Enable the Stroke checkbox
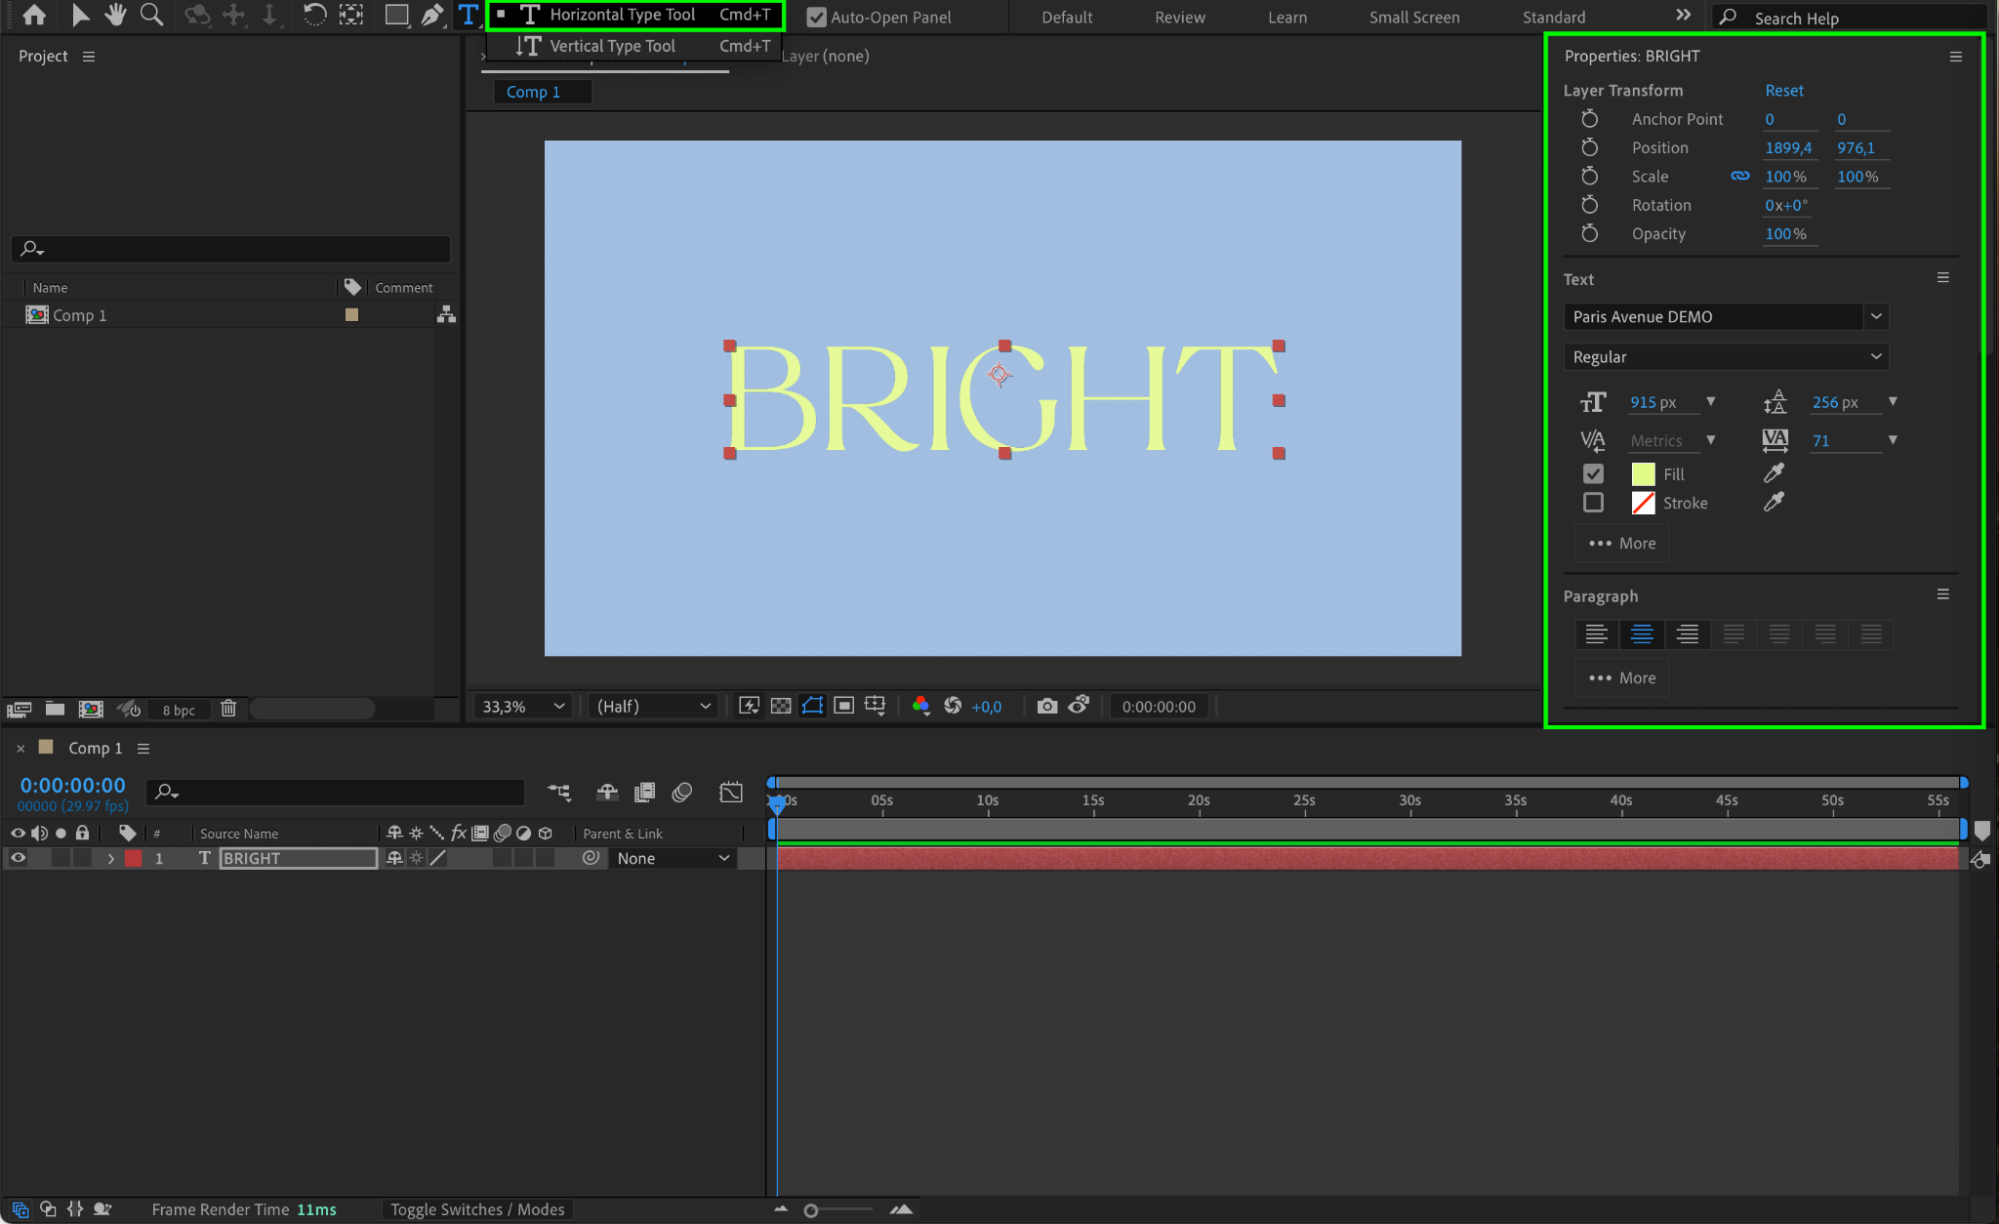This screenshot has width=1999, height=1224. (1593, 503)
